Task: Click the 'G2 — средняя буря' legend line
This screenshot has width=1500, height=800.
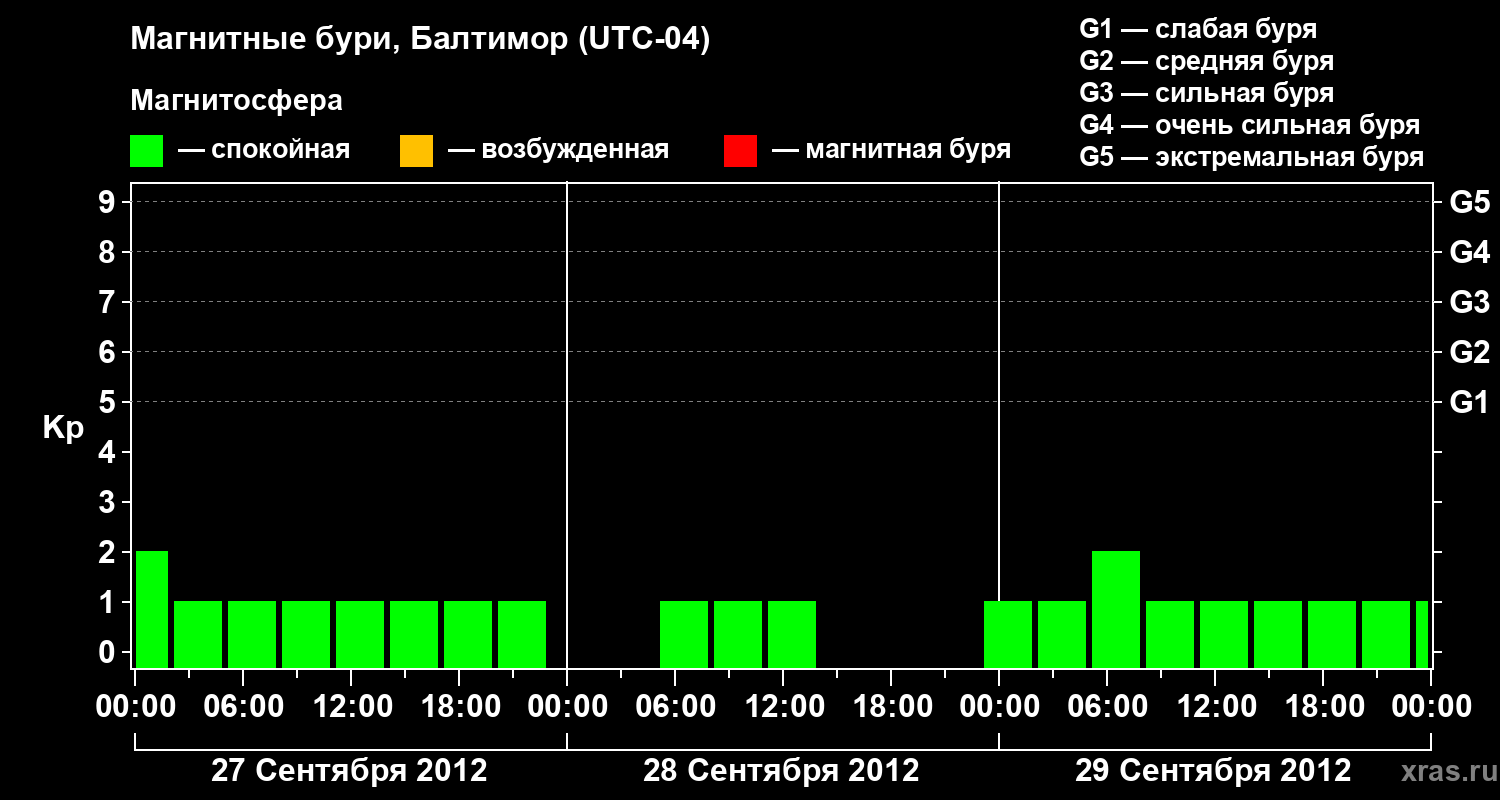Action: pos(1206,61)
